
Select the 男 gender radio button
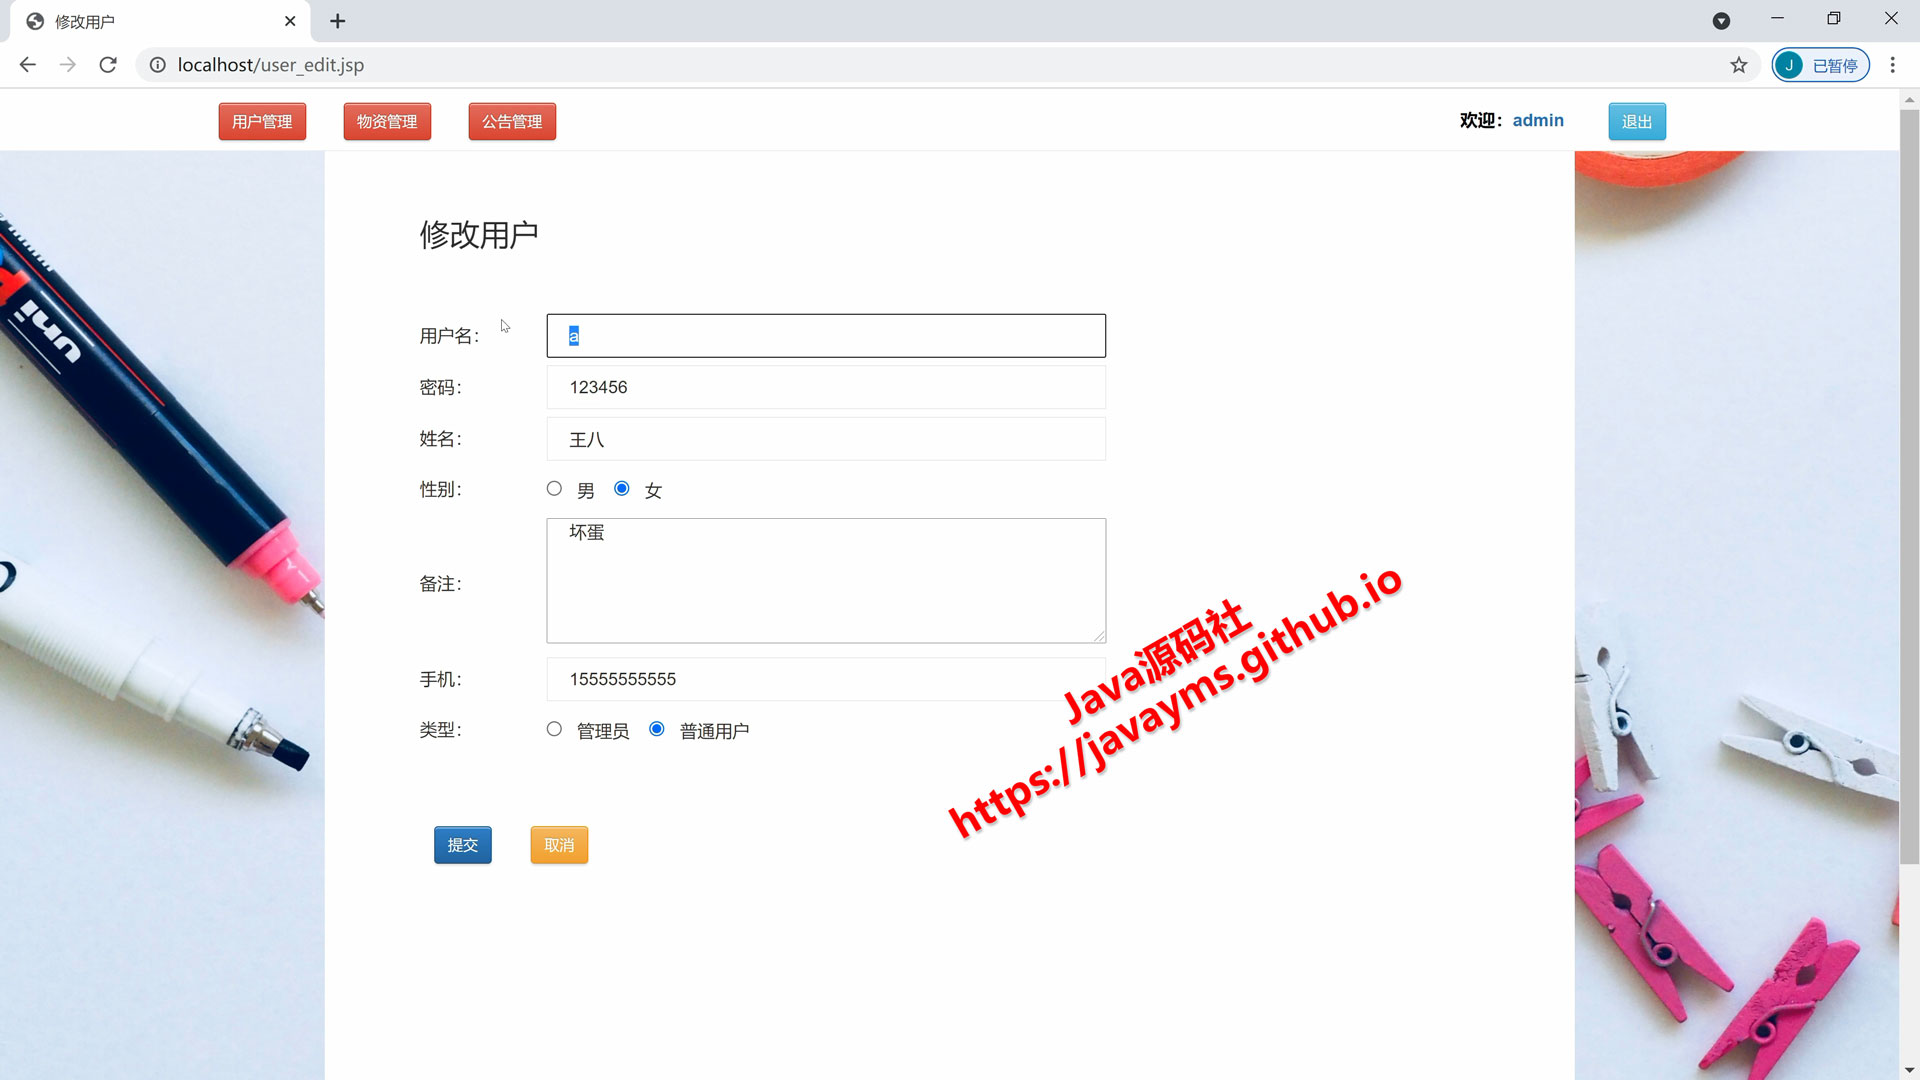pos(554,488)
